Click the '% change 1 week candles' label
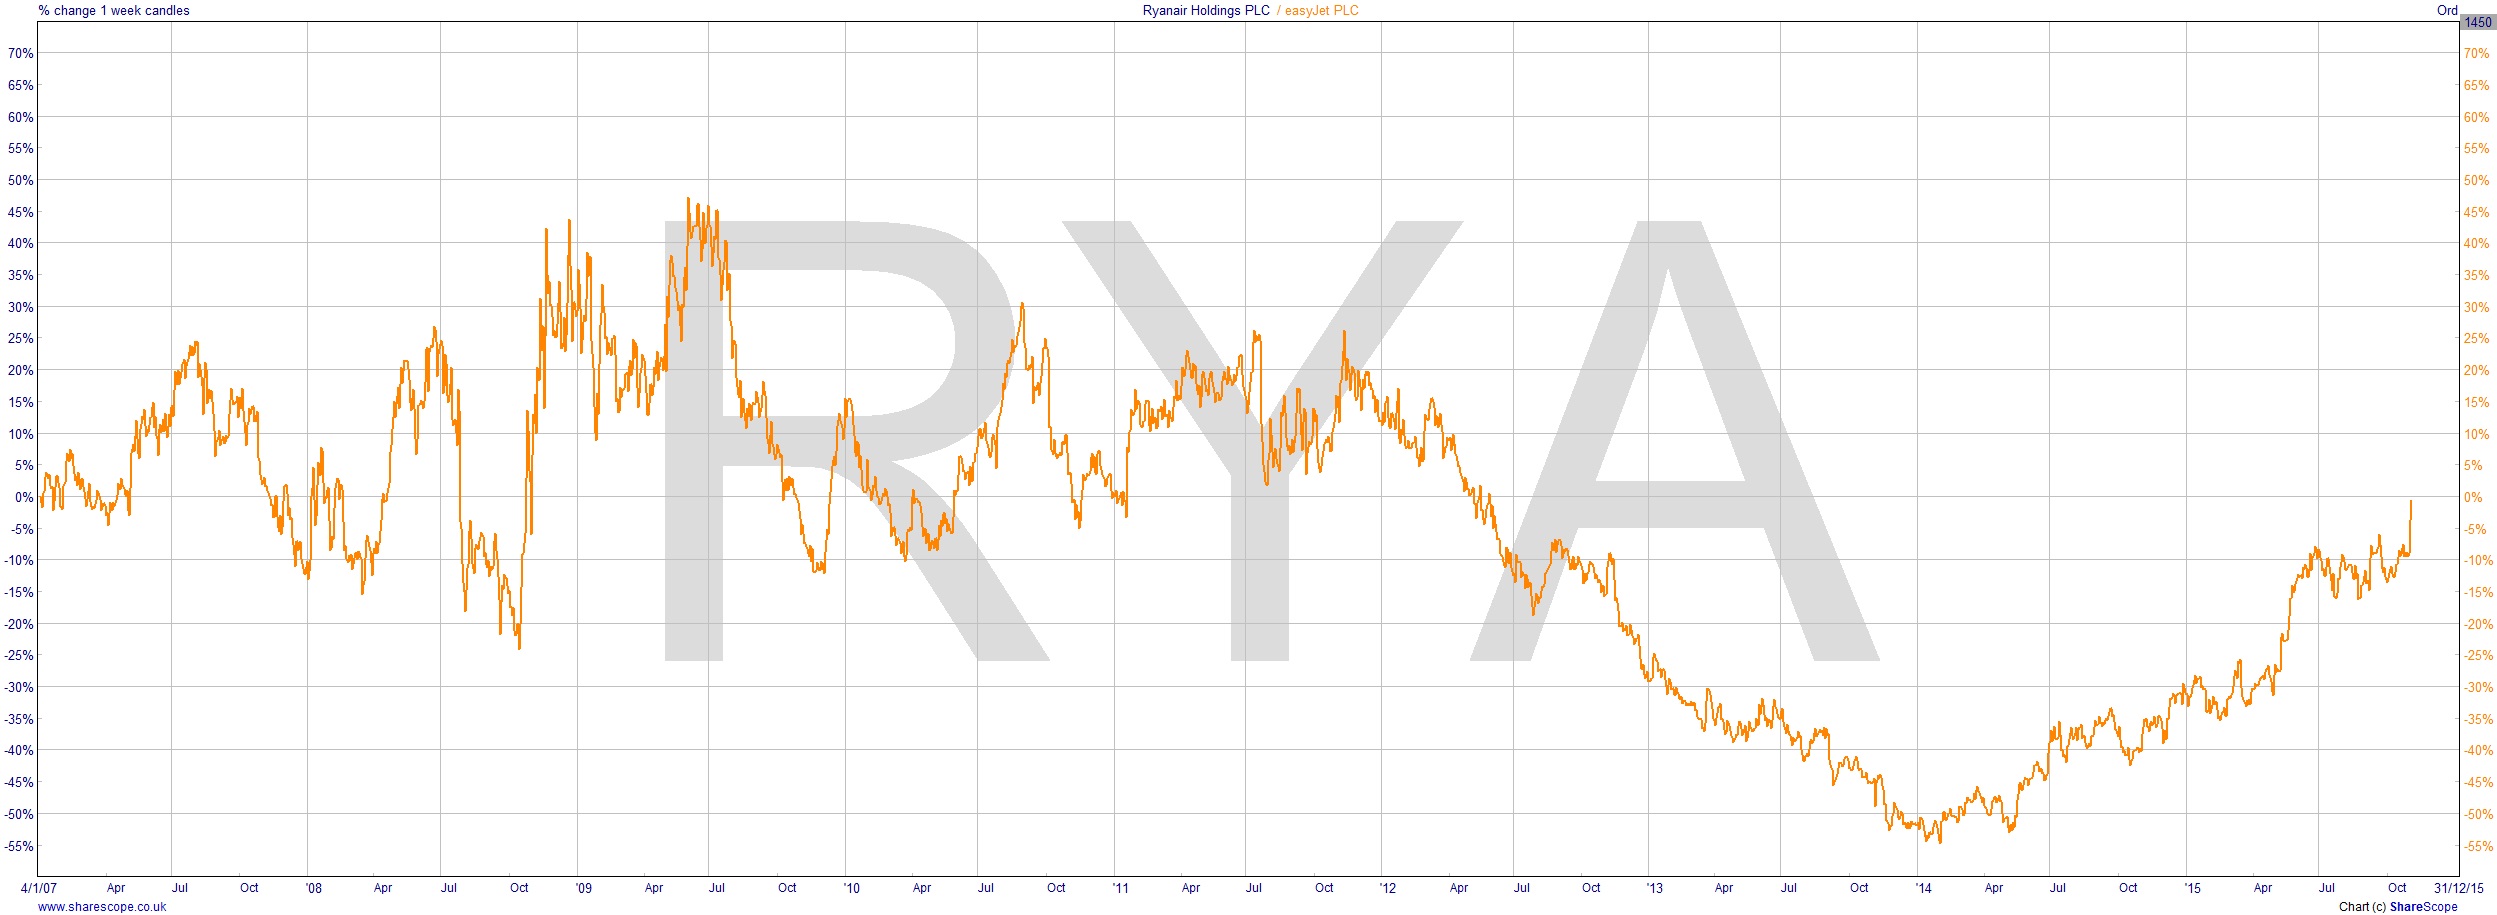The image size is (2497, 915). [114, 11]
